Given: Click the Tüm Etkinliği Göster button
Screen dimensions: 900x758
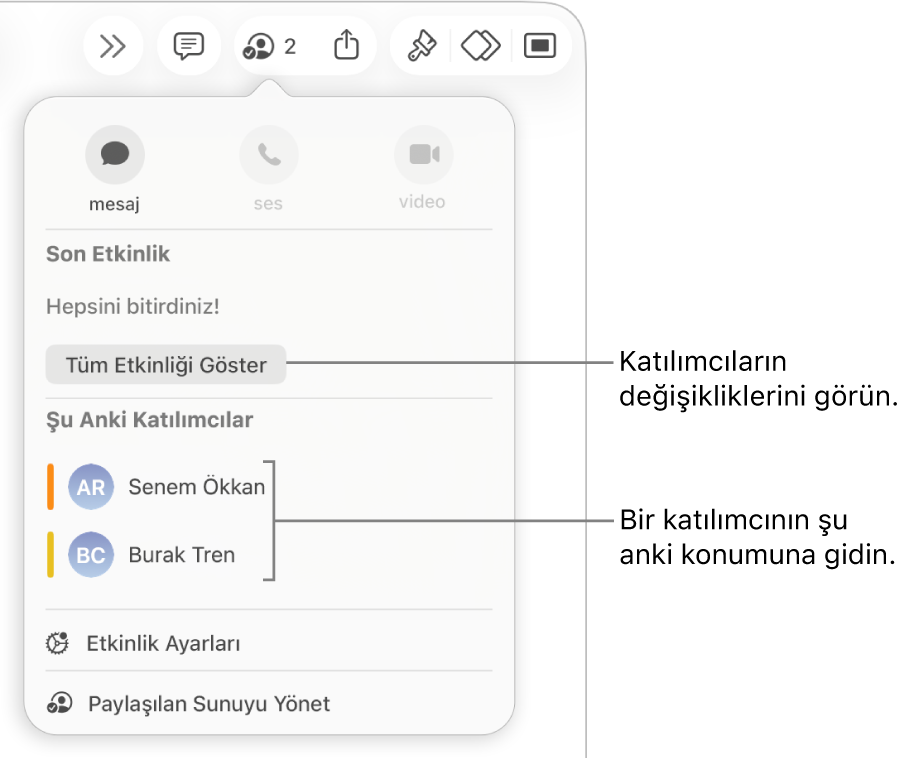Looking at the screenshot, I should point(166,364).
